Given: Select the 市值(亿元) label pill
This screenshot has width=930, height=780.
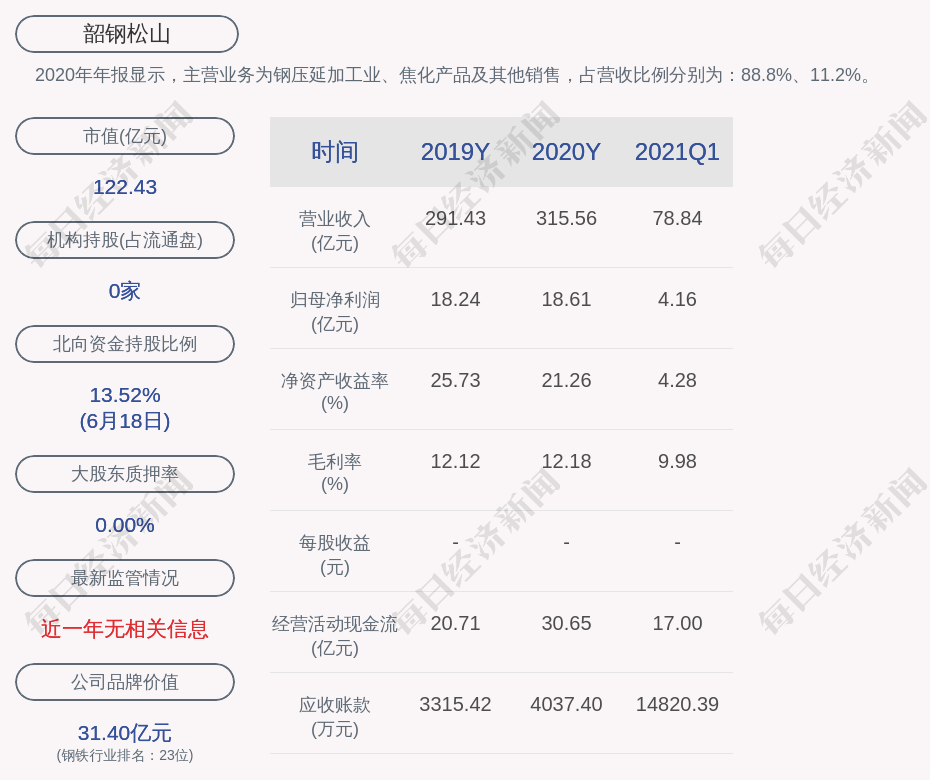Looking at the screenshot, I should (x=125, y=136).
